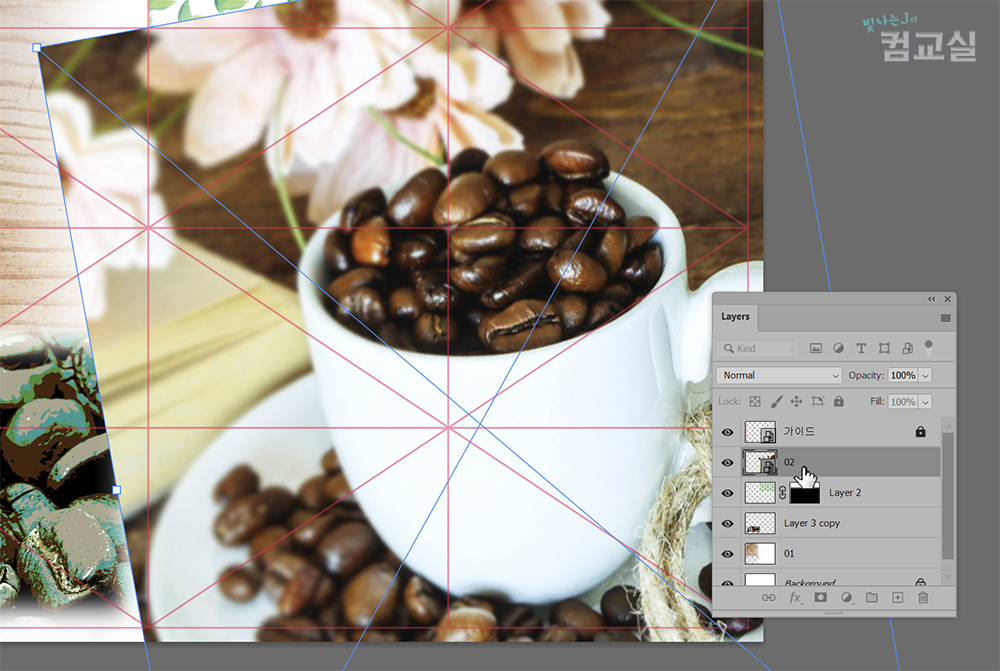Add a layer style with fx icon

(x=795, y=598)
